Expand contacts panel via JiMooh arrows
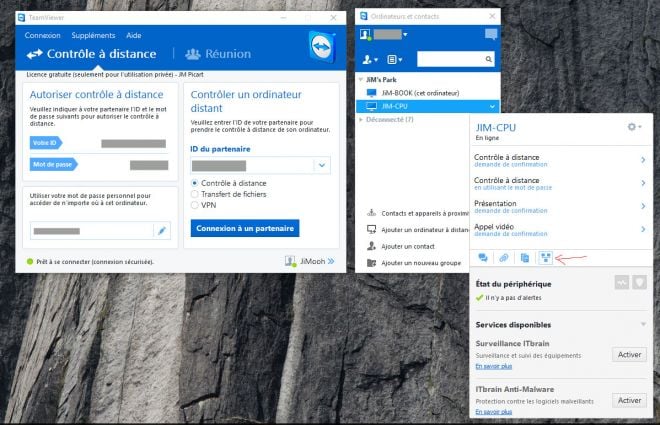The width and height of the screenshot is (660, 425). pyautogui.click(x=331, y=261)
